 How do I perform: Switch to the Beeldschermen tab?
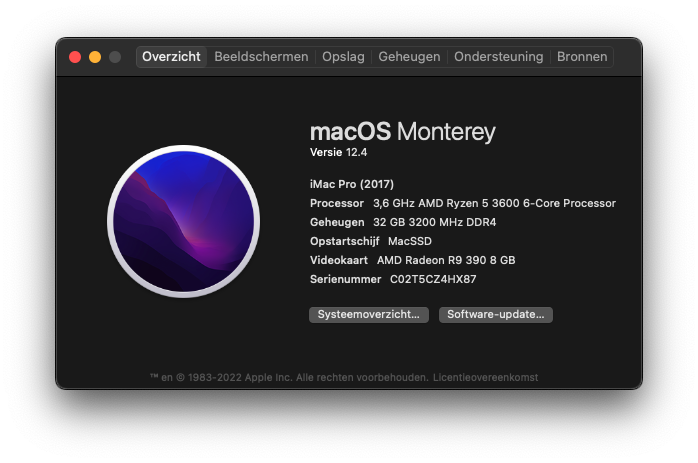(261, 57)
